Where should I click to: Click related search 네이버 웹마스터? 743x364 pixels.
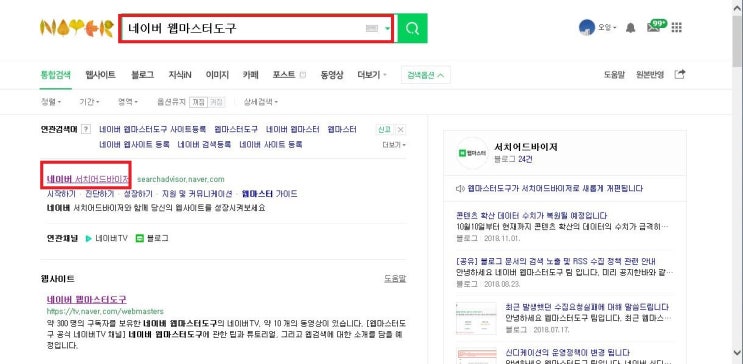(292, 129)
